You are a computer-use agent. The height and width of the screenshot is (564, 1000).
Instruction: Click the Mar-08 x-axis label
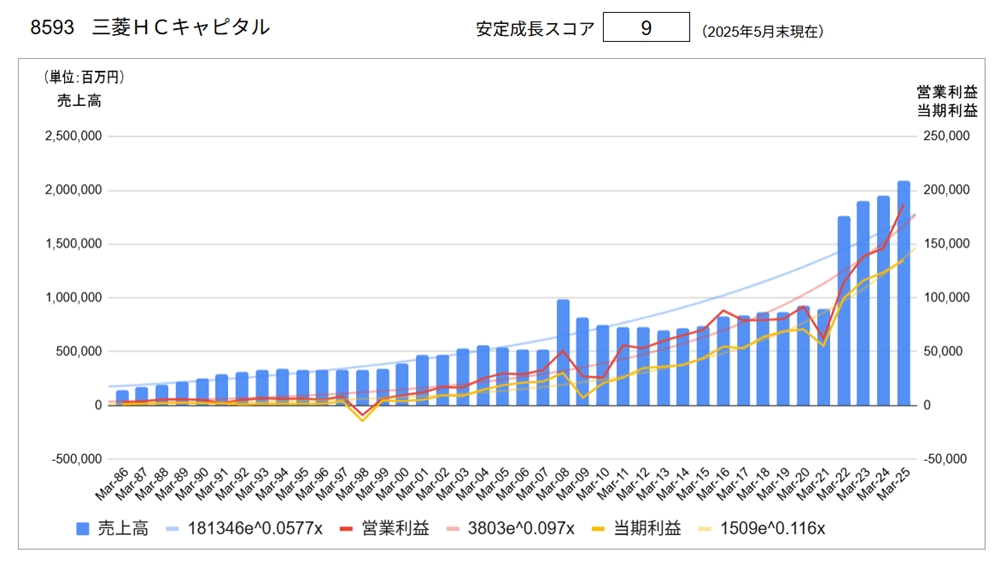[x=552, y=484]
